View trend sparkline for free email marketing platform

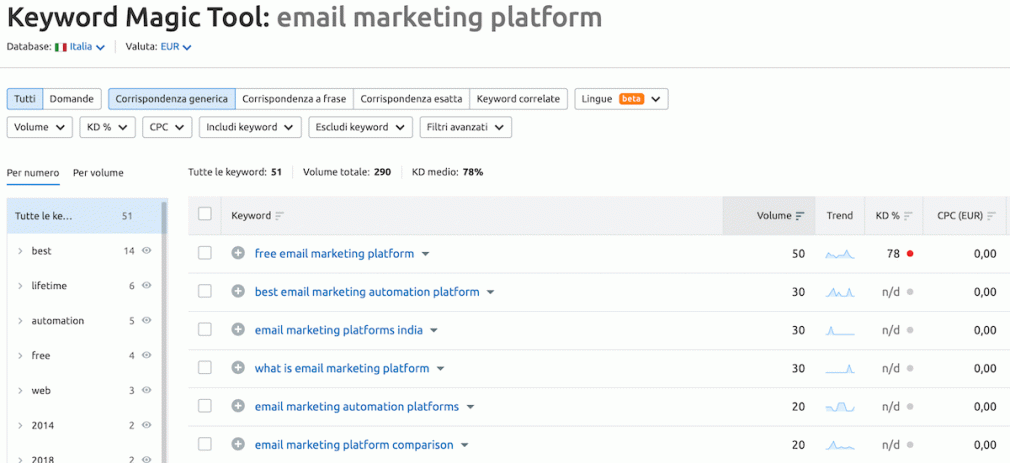pos(840,254)
